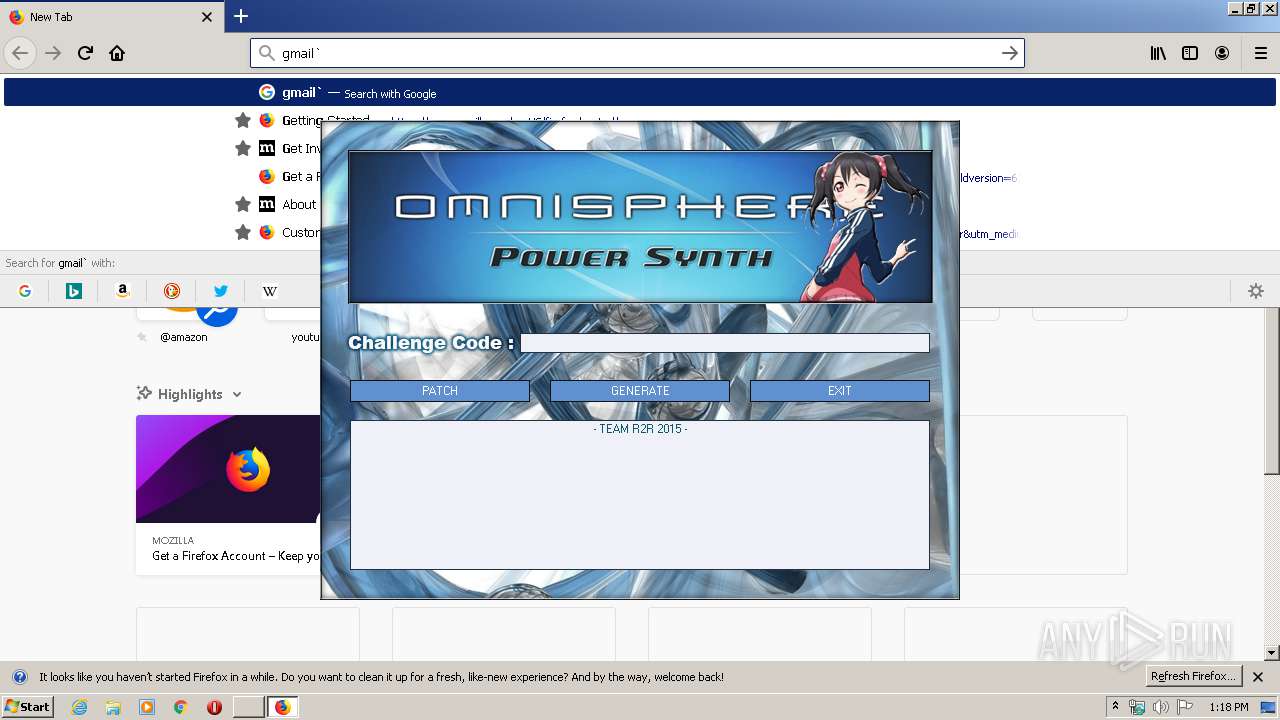The width and height of the screenshot is (1280, 720).
Task: Click the GENERATE button in keygen
Action: pos(640,391)
